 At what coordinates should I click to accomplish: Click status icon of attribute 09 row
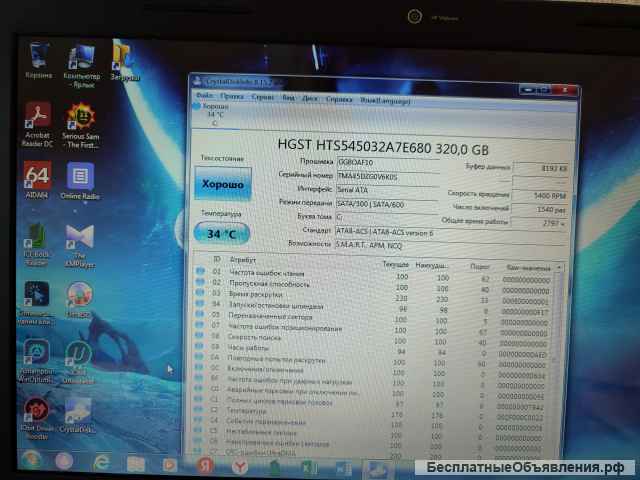199,346
